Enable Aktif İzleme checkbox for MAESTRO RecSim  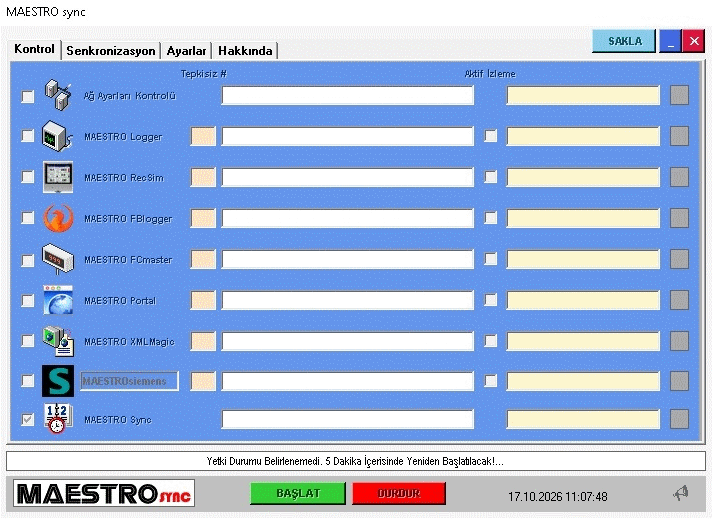491,177
